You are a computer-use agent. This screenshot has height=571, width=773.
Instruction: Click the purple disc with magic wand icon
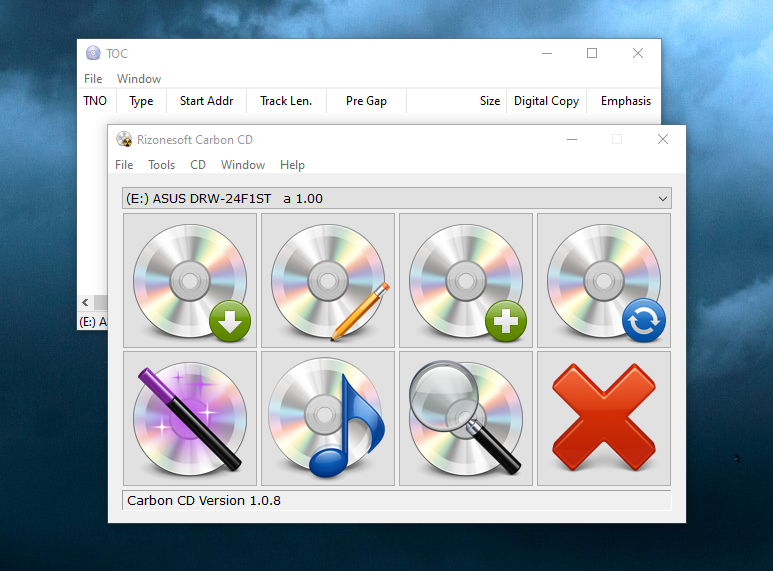pos(190,419)
